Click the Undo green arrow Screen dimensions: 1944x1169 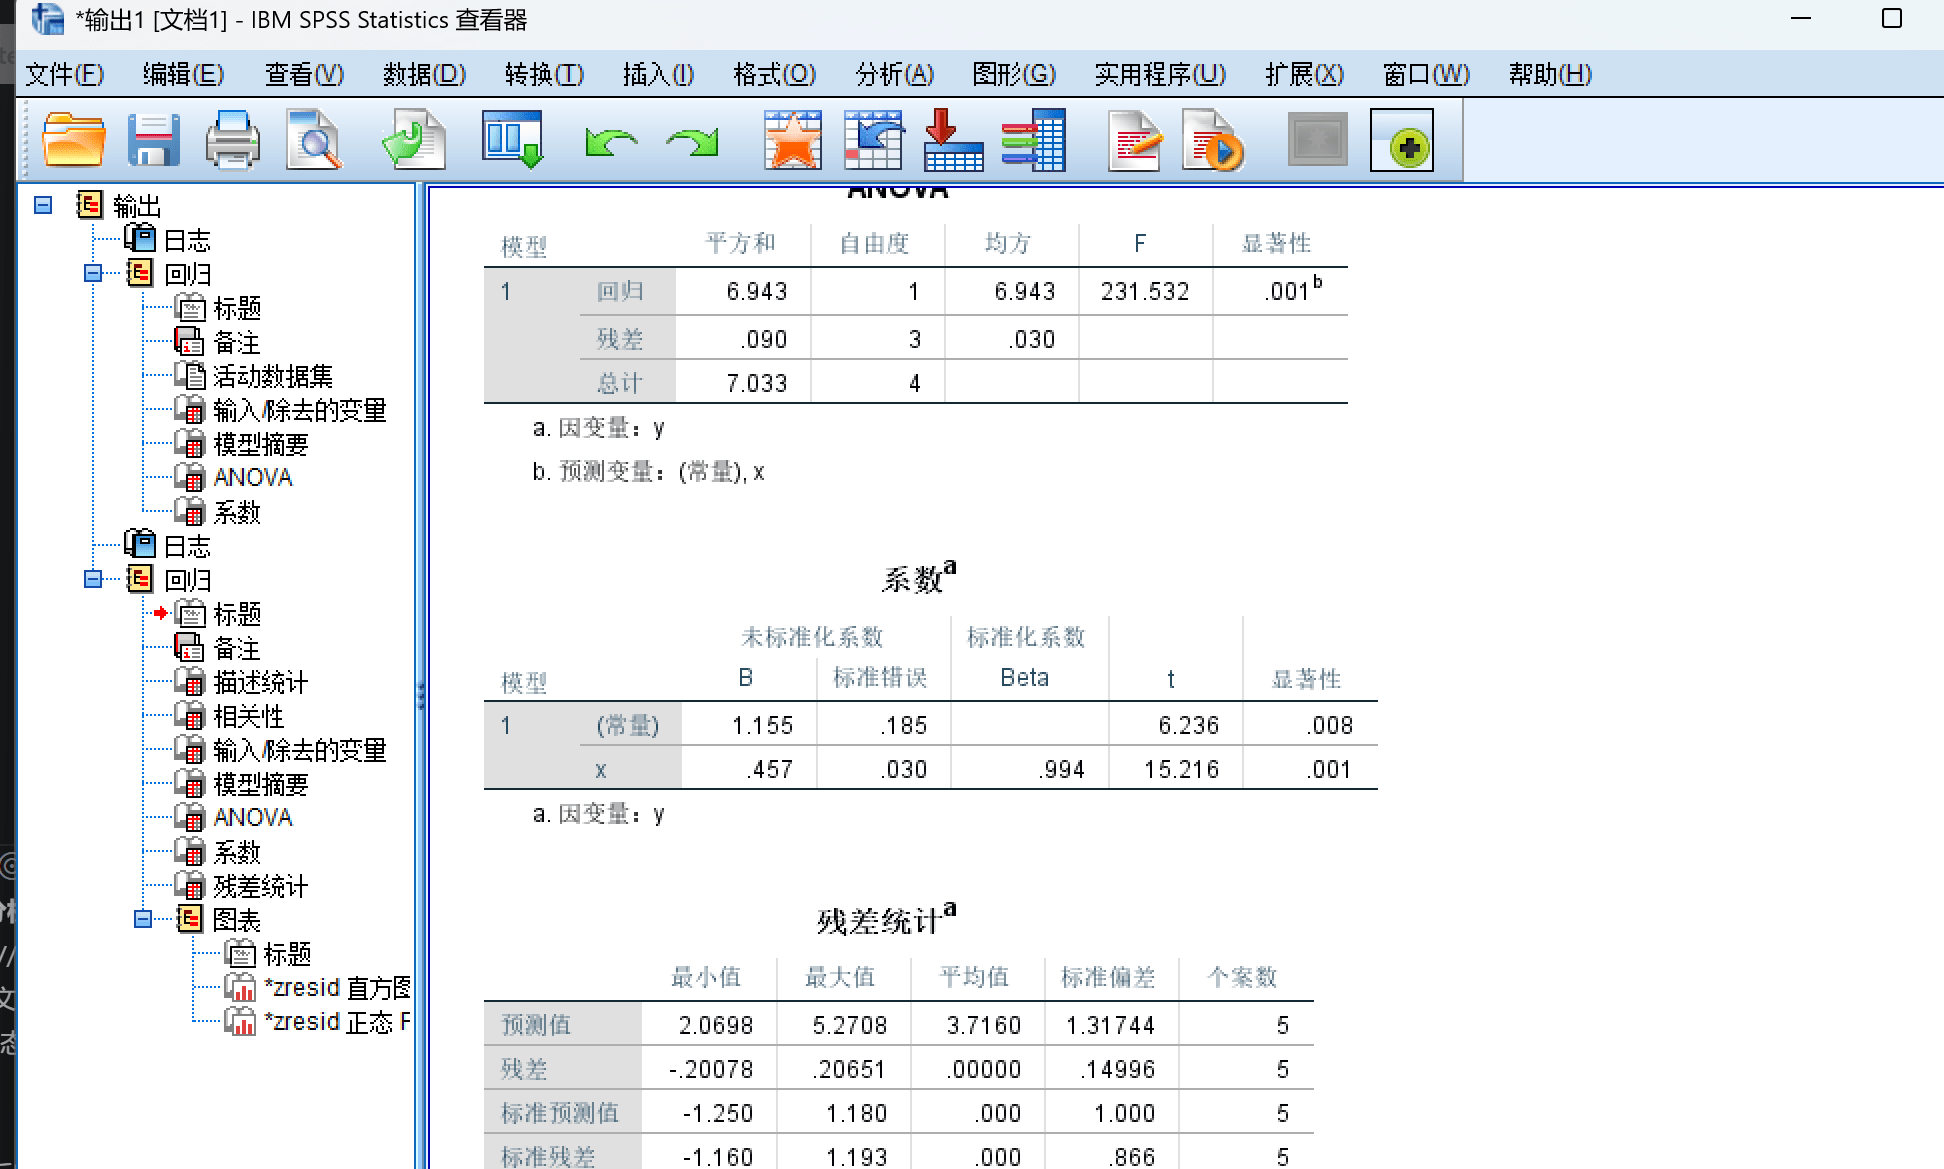tap(611, 142)
